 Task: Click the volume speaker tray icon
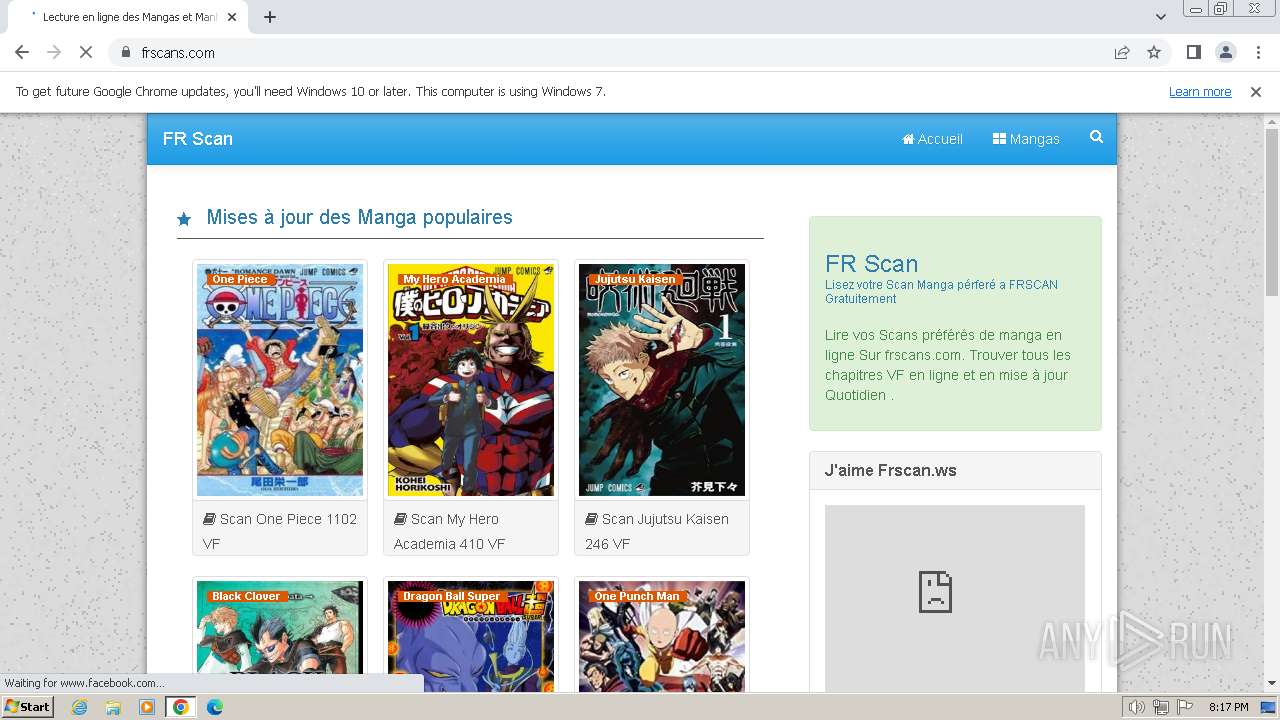tap(1136, 707)
